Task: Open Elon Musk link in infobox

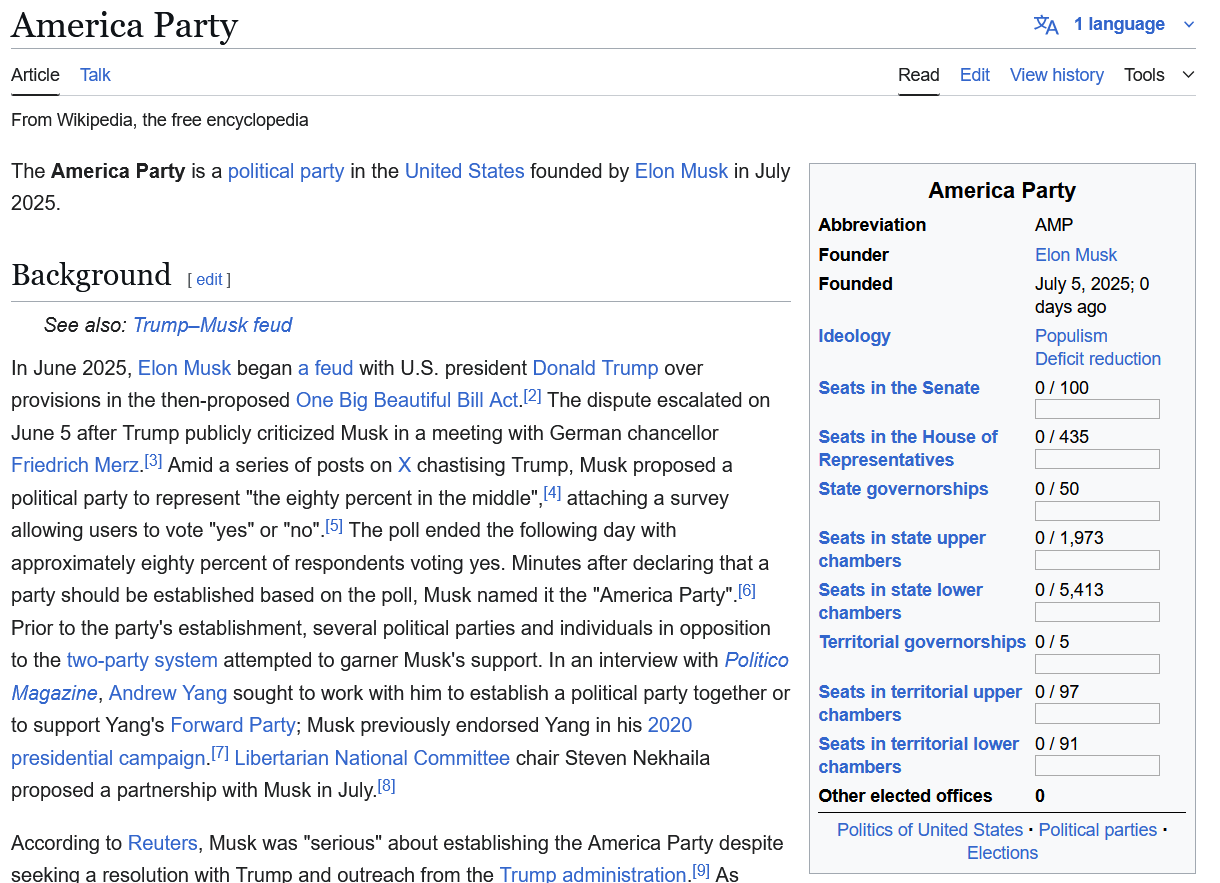Action: coord(1076,255)
